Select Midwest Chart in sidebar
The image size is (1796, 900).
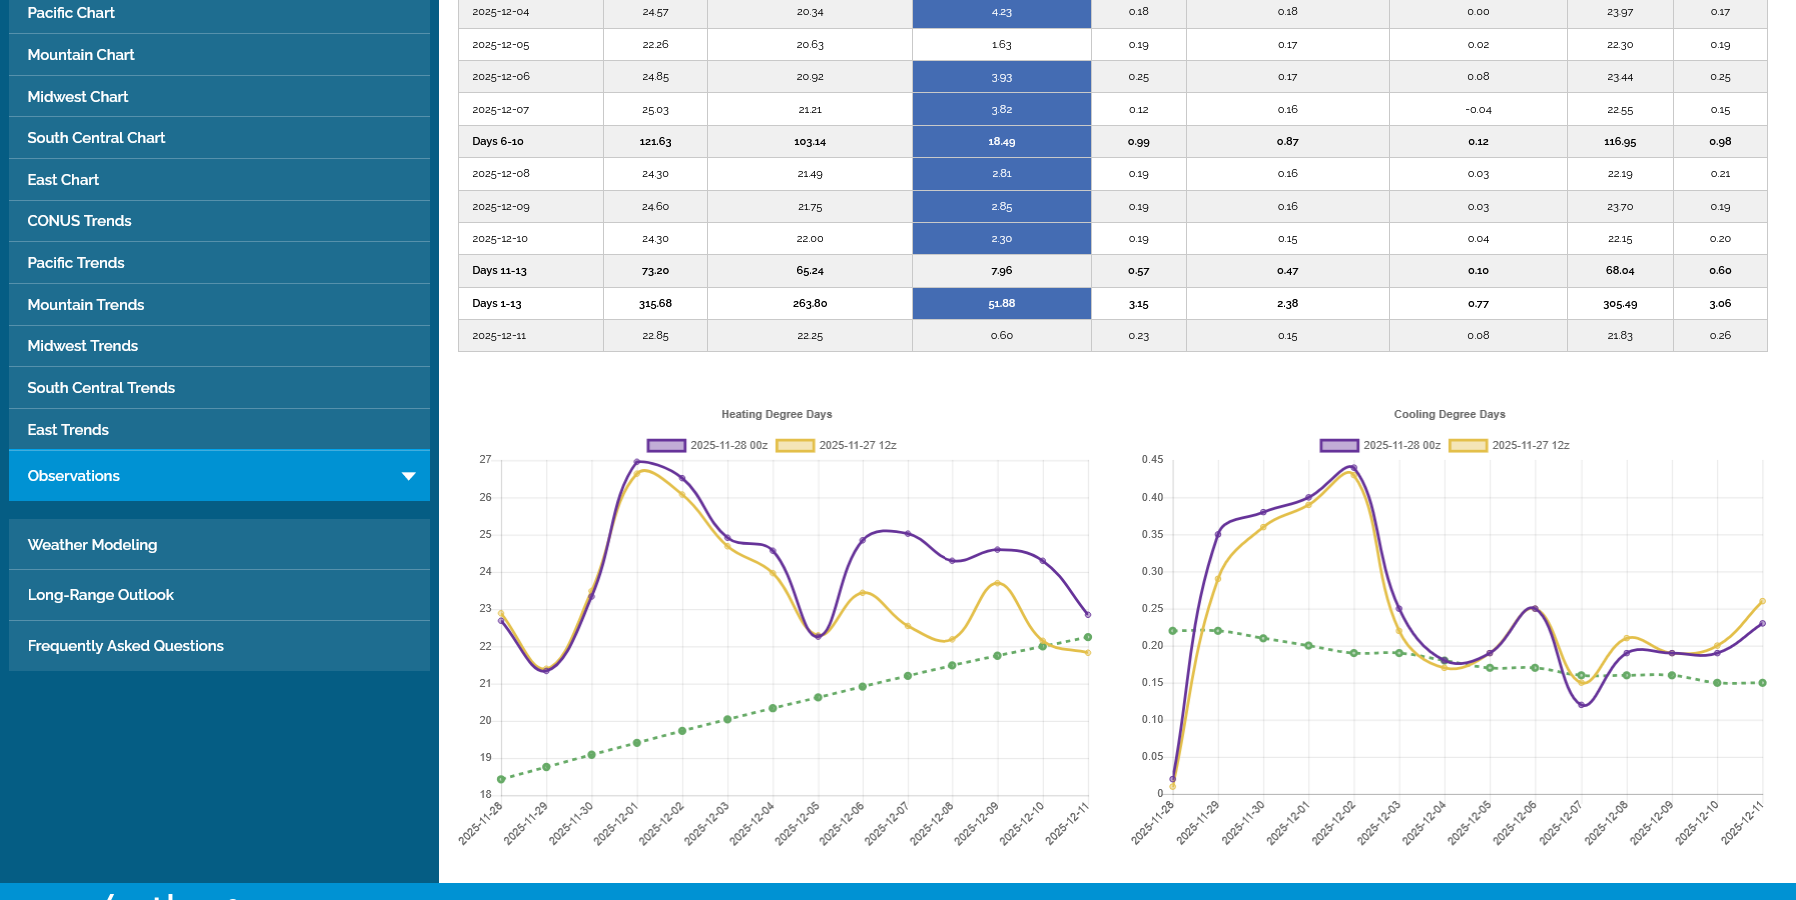pos(78,97)
